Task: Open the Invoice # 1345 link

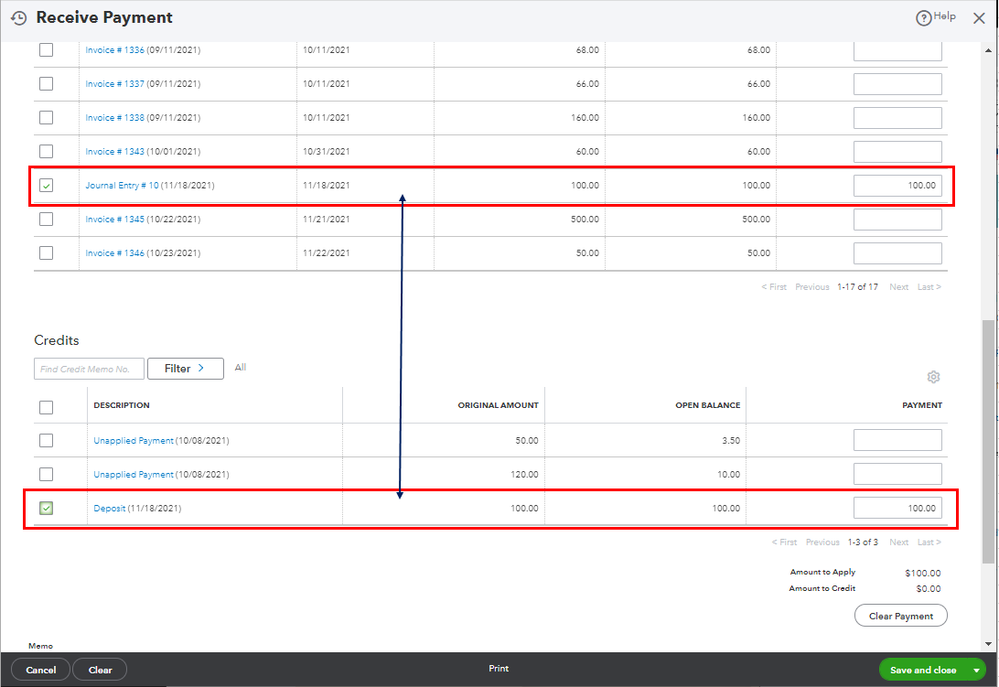Action: (x=115, y=219)
